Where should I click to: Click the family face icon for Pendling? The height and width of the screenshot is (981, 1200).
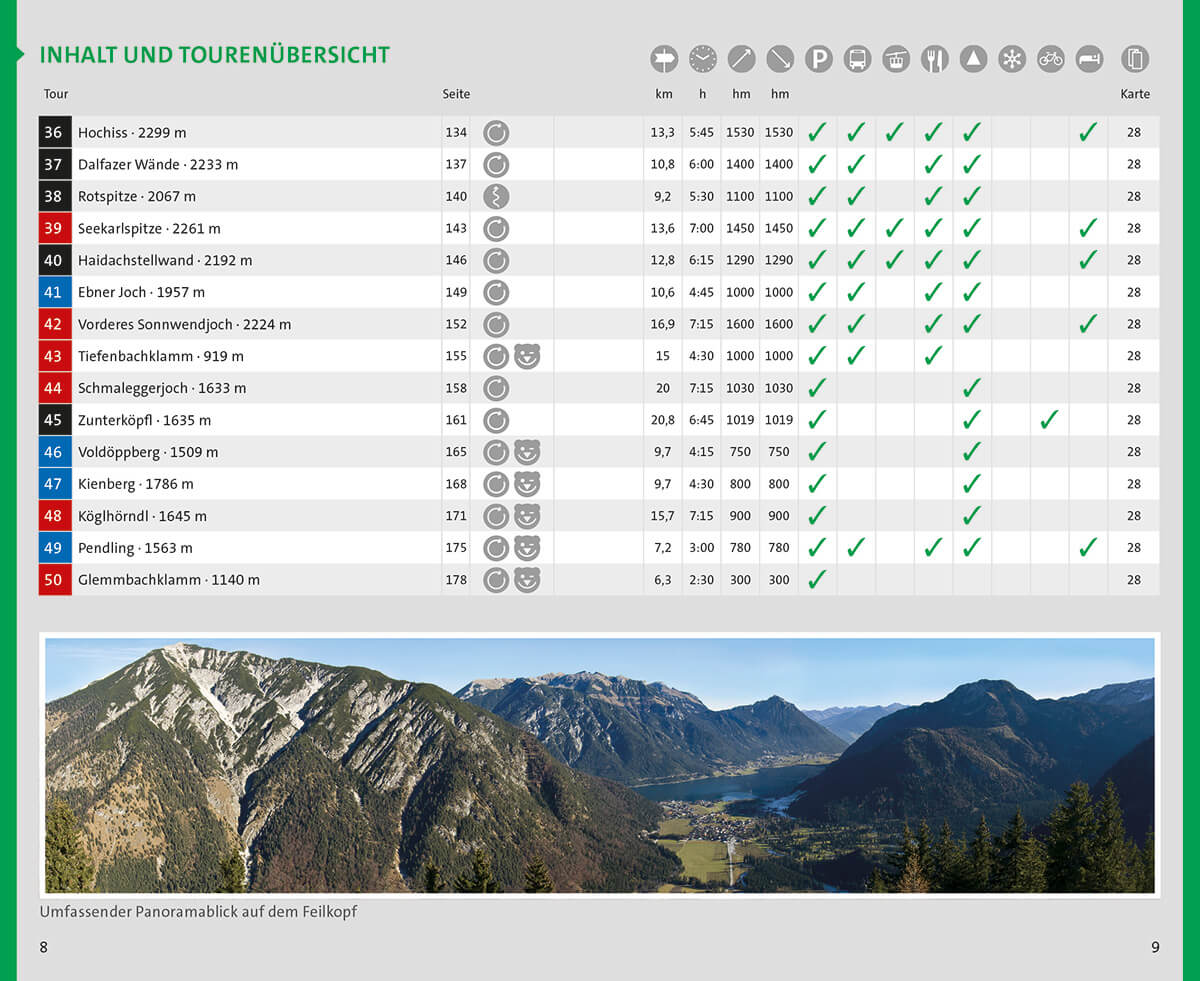[527, 548]
